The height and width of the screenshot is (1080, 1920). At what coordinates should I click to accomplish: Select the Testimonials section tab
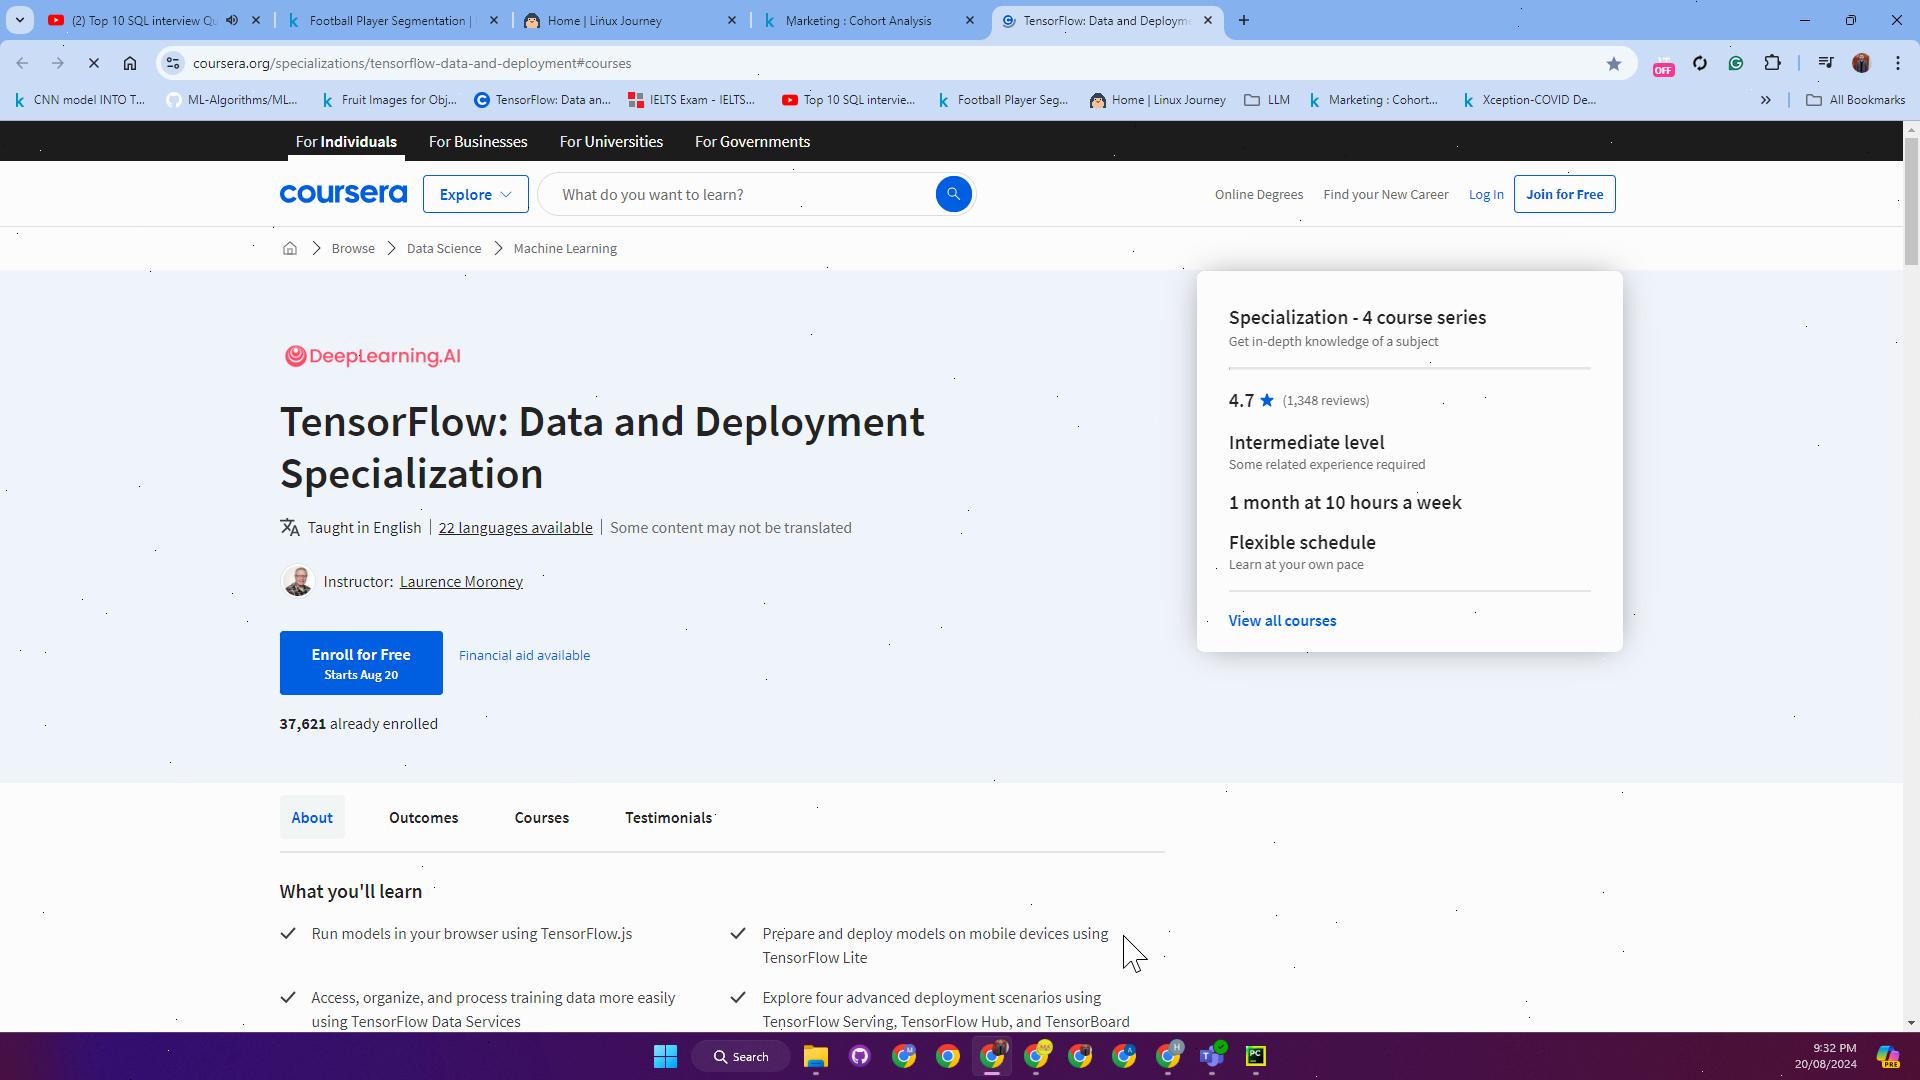668,817
